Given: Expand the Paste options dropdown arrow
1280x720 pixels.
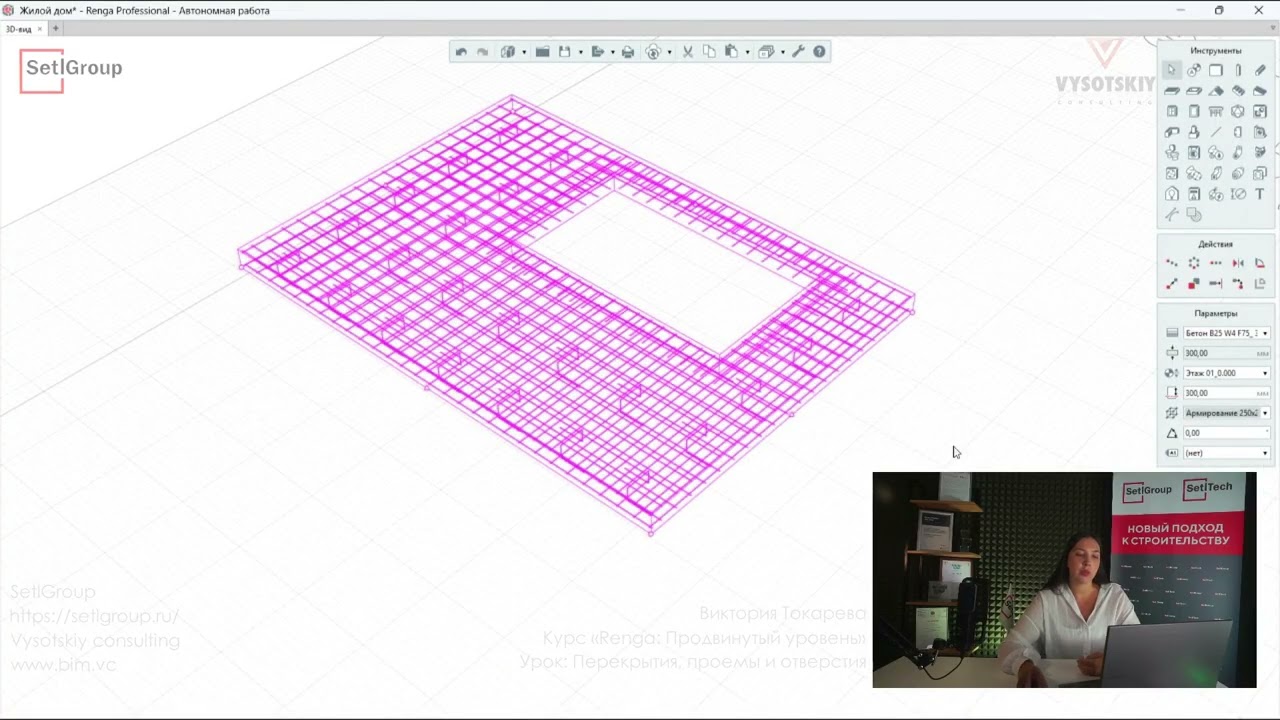Looking at the screenshot, I should pos(748,52).
